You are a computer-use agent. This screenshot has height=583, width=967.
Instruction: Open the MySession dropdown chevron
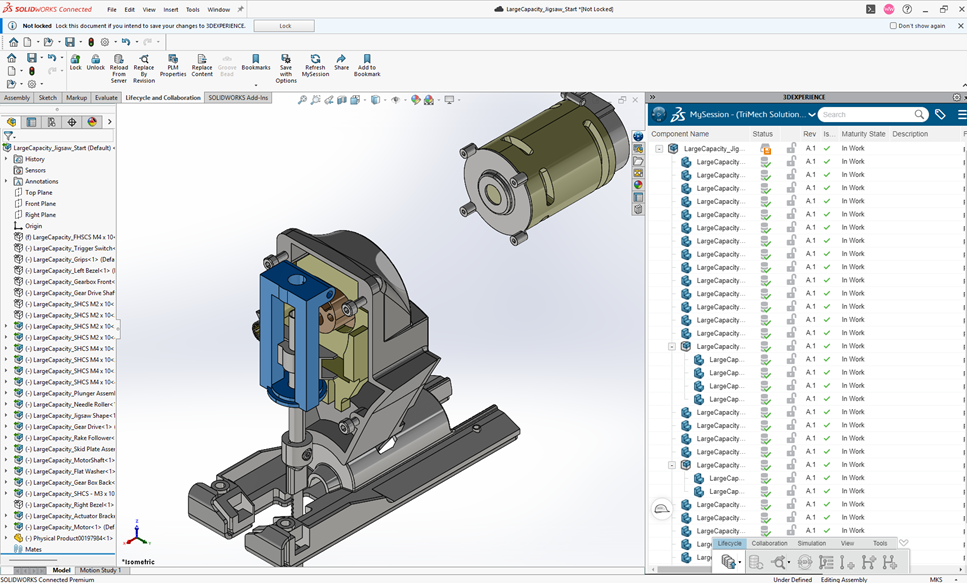(x=810, y=114)
